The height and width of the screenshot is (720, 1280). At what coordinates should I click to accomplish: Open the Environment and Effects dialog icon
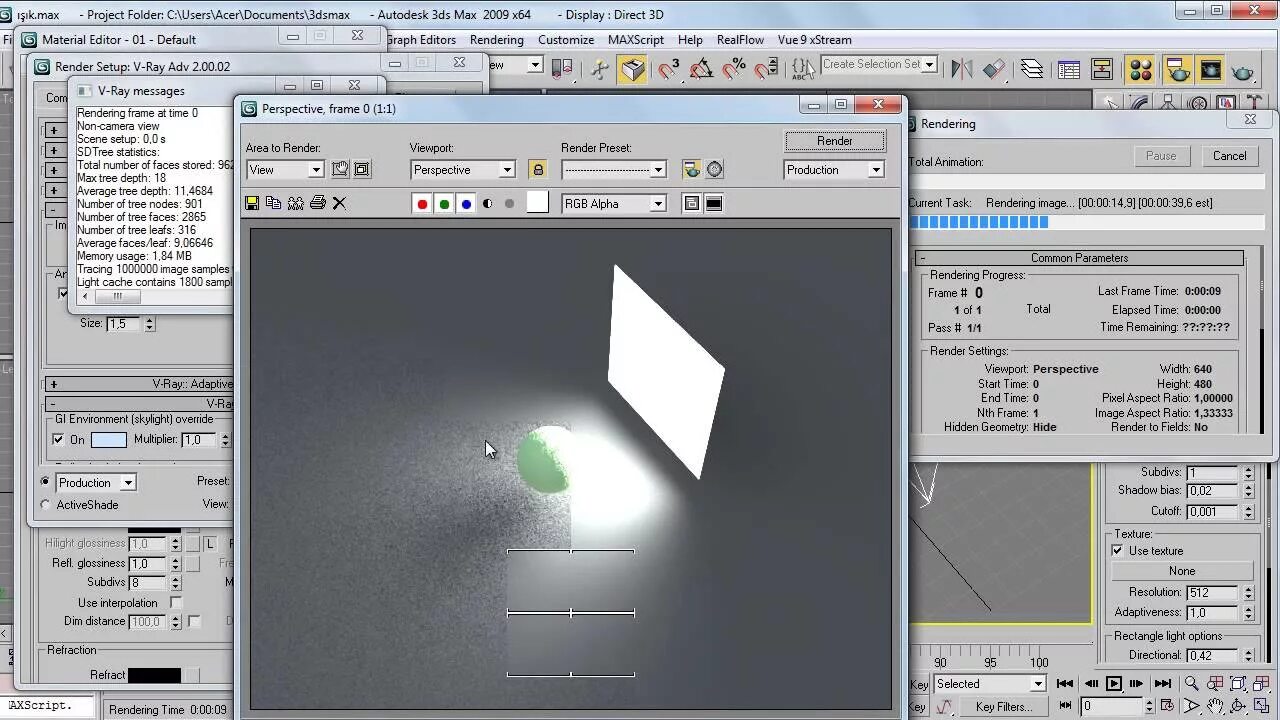click(715, 170)
